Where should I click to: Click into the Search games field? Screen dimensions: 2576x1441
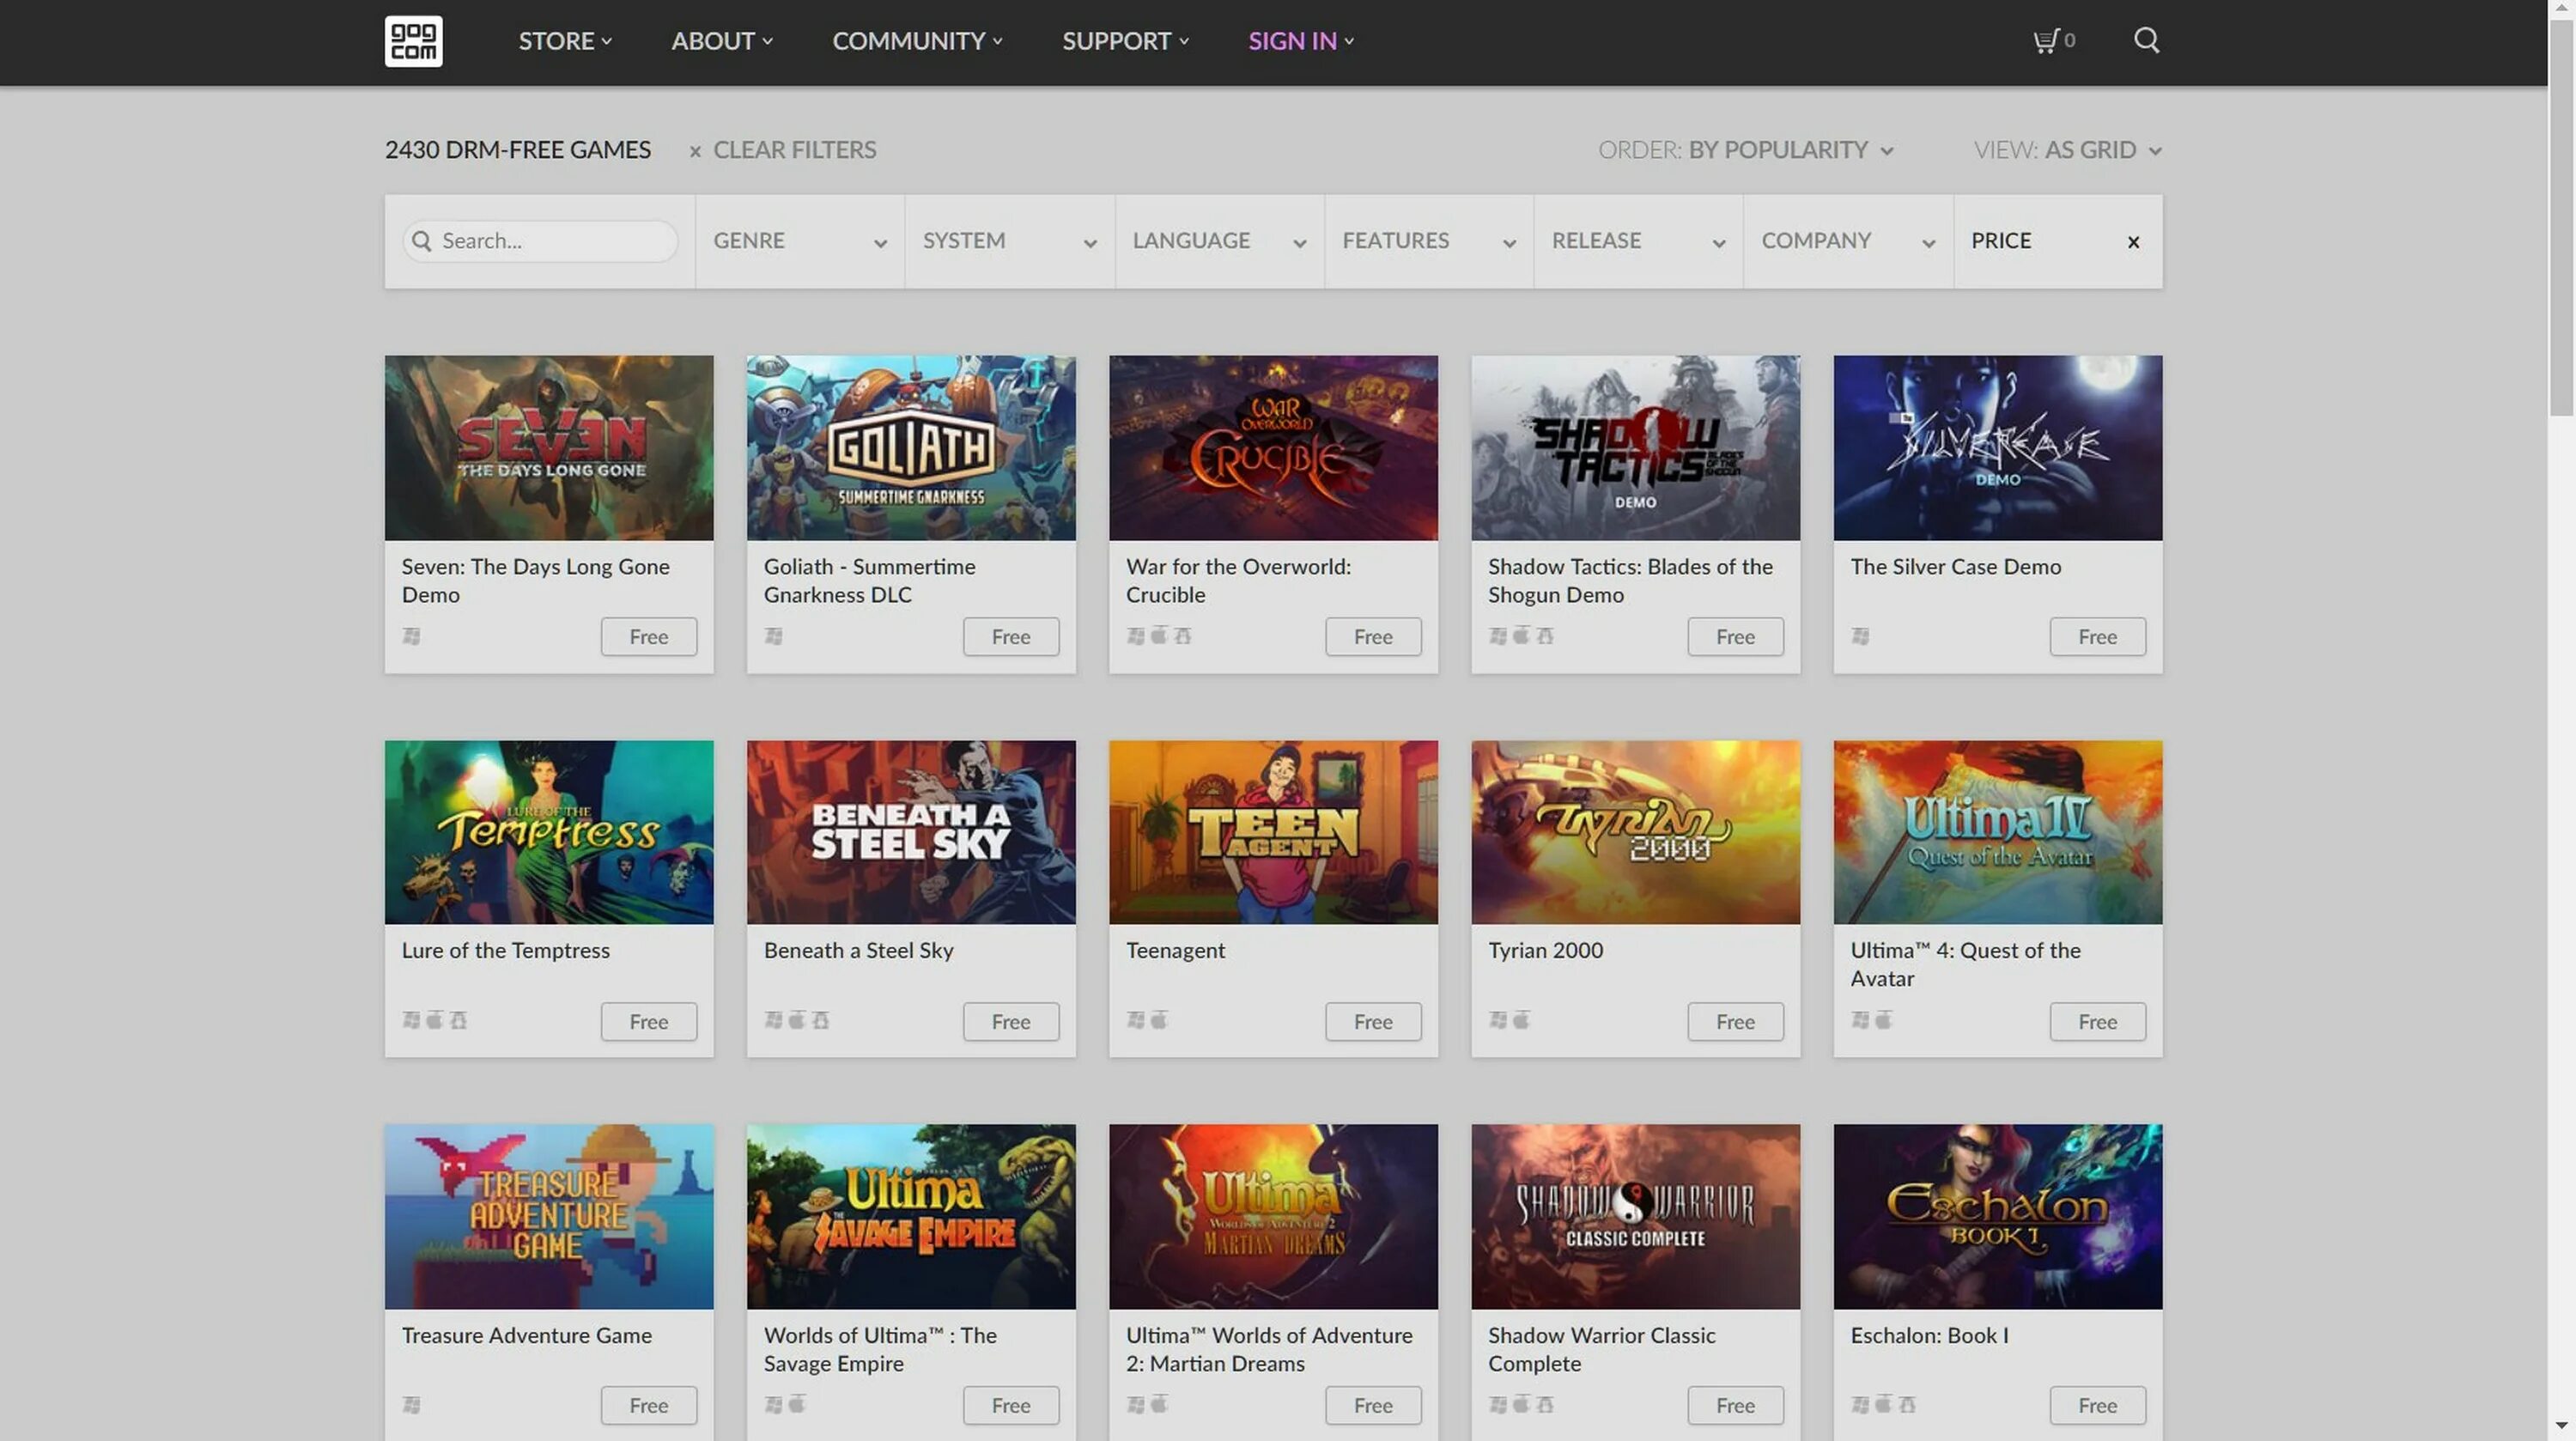coord(552,241)
